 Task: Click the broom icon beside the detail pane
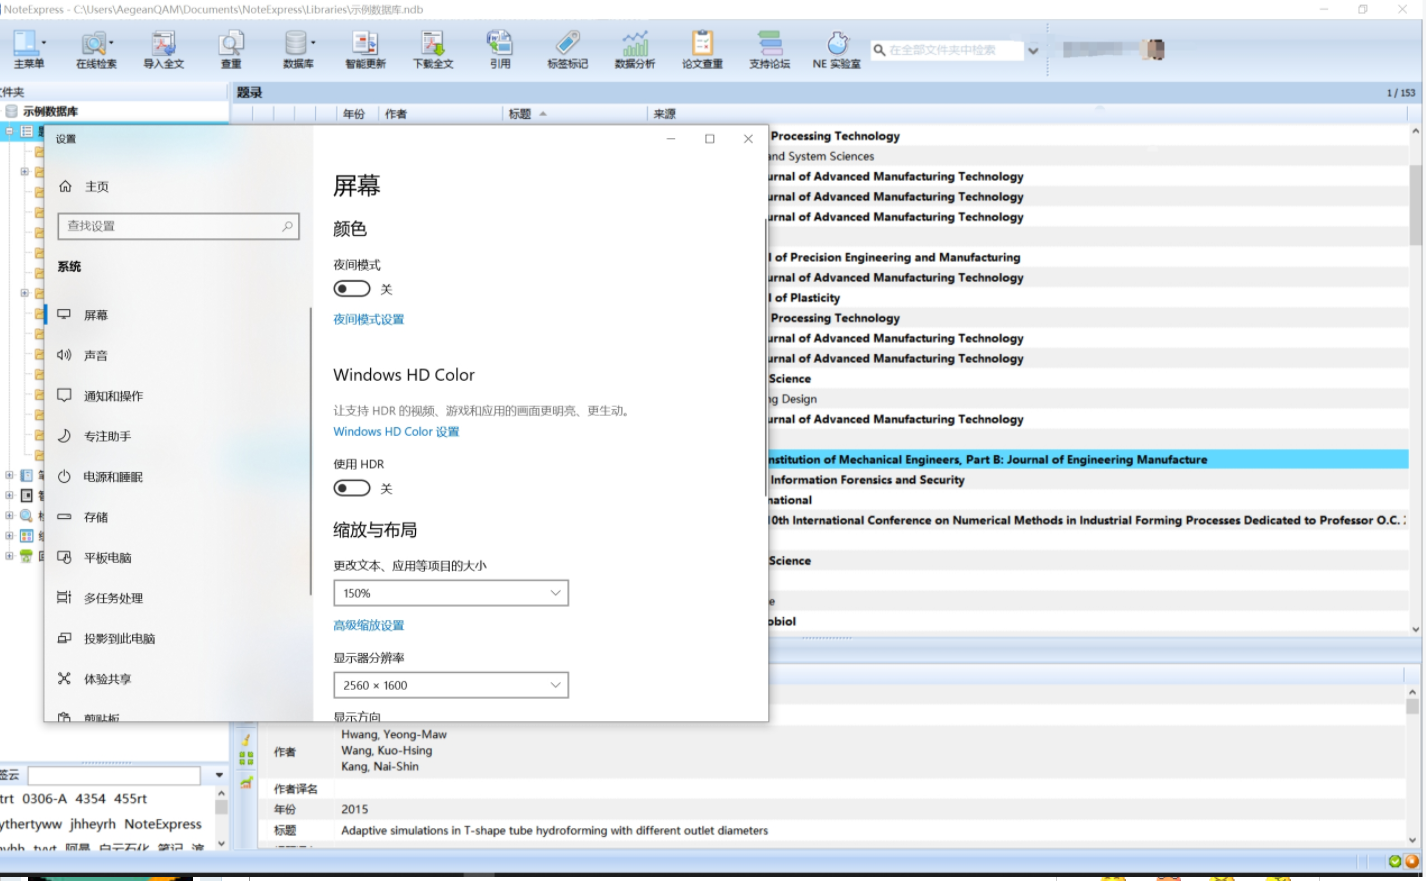click(246, 739)
